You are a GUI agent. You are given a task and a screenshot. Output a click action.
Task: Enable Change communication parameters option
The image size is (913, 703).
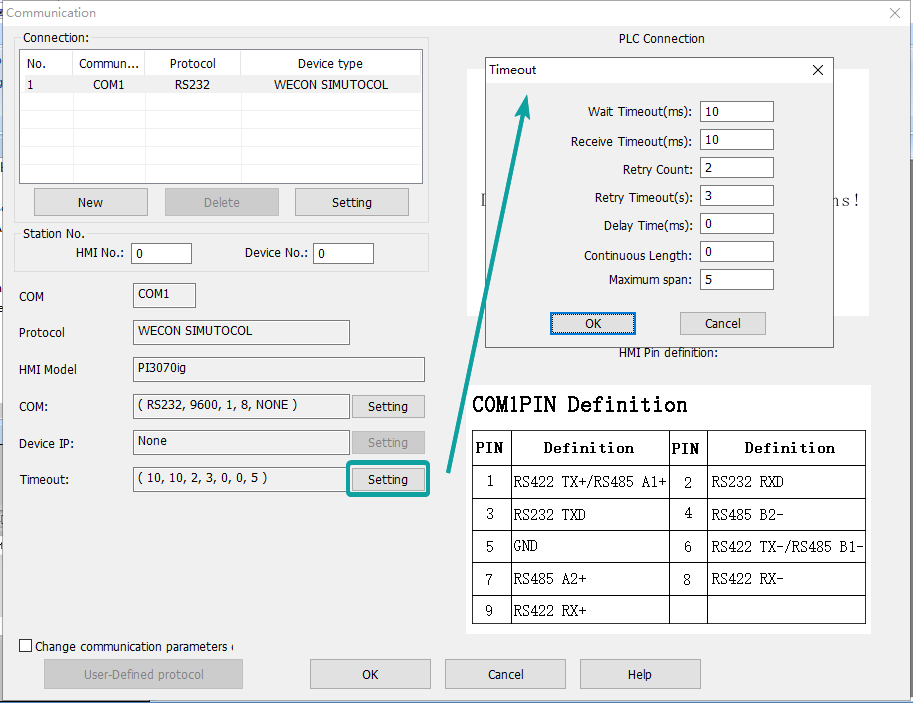point(25,646)
